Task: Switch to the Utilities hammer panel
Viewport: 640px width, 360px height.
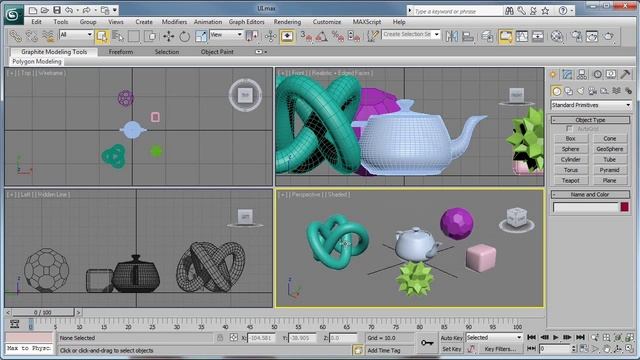Action: click(x=625, y=74)
